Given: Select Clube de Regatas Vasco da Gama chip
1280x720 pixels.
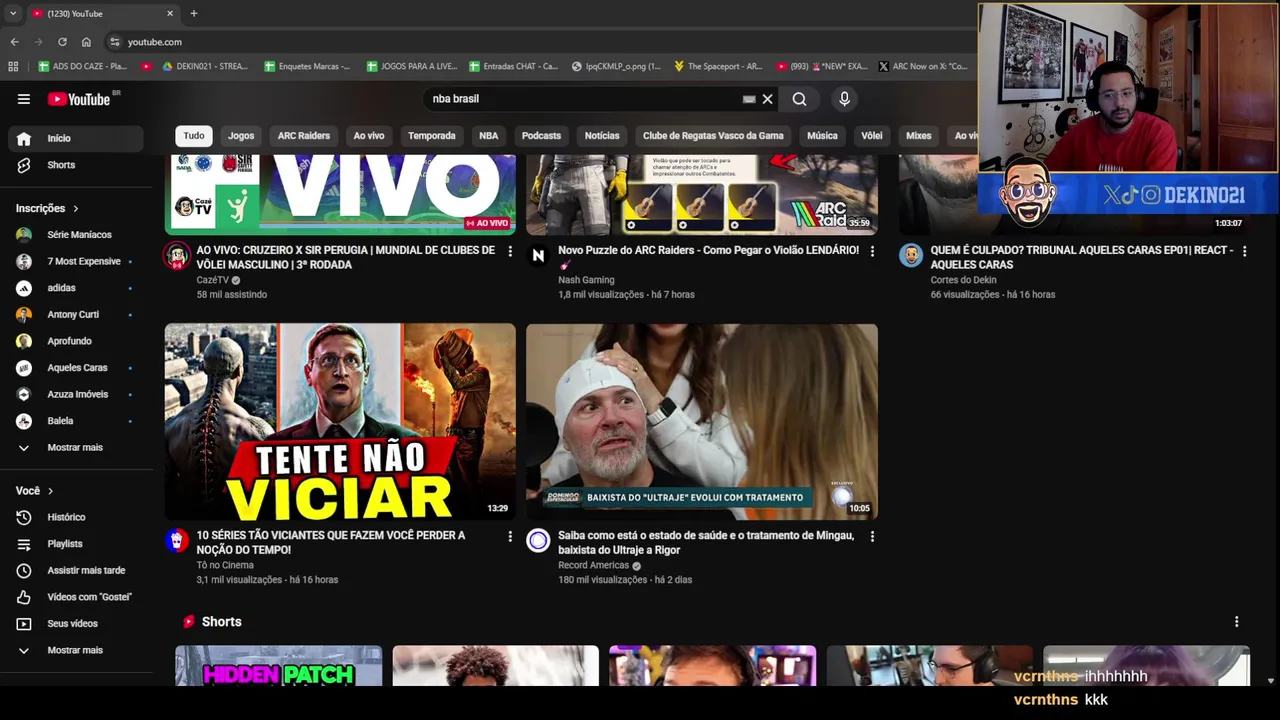Looking at the screenshot, I should [713, 136].
